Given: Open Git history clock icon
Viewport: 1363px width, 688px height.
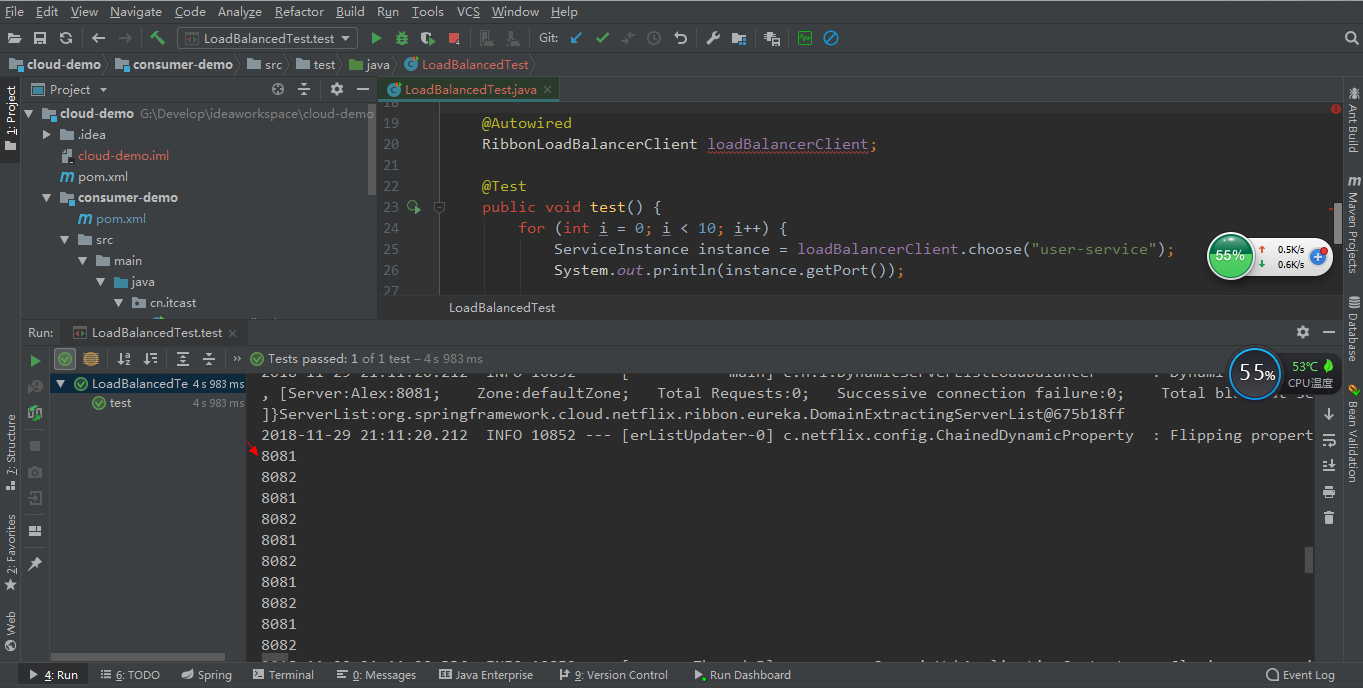Looking at the screenshot, I should [654, 38].
